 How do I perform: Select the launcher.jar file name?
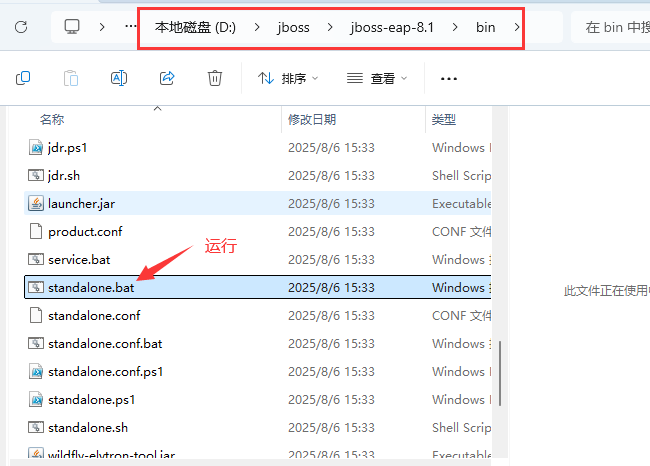tap(81, 204)
